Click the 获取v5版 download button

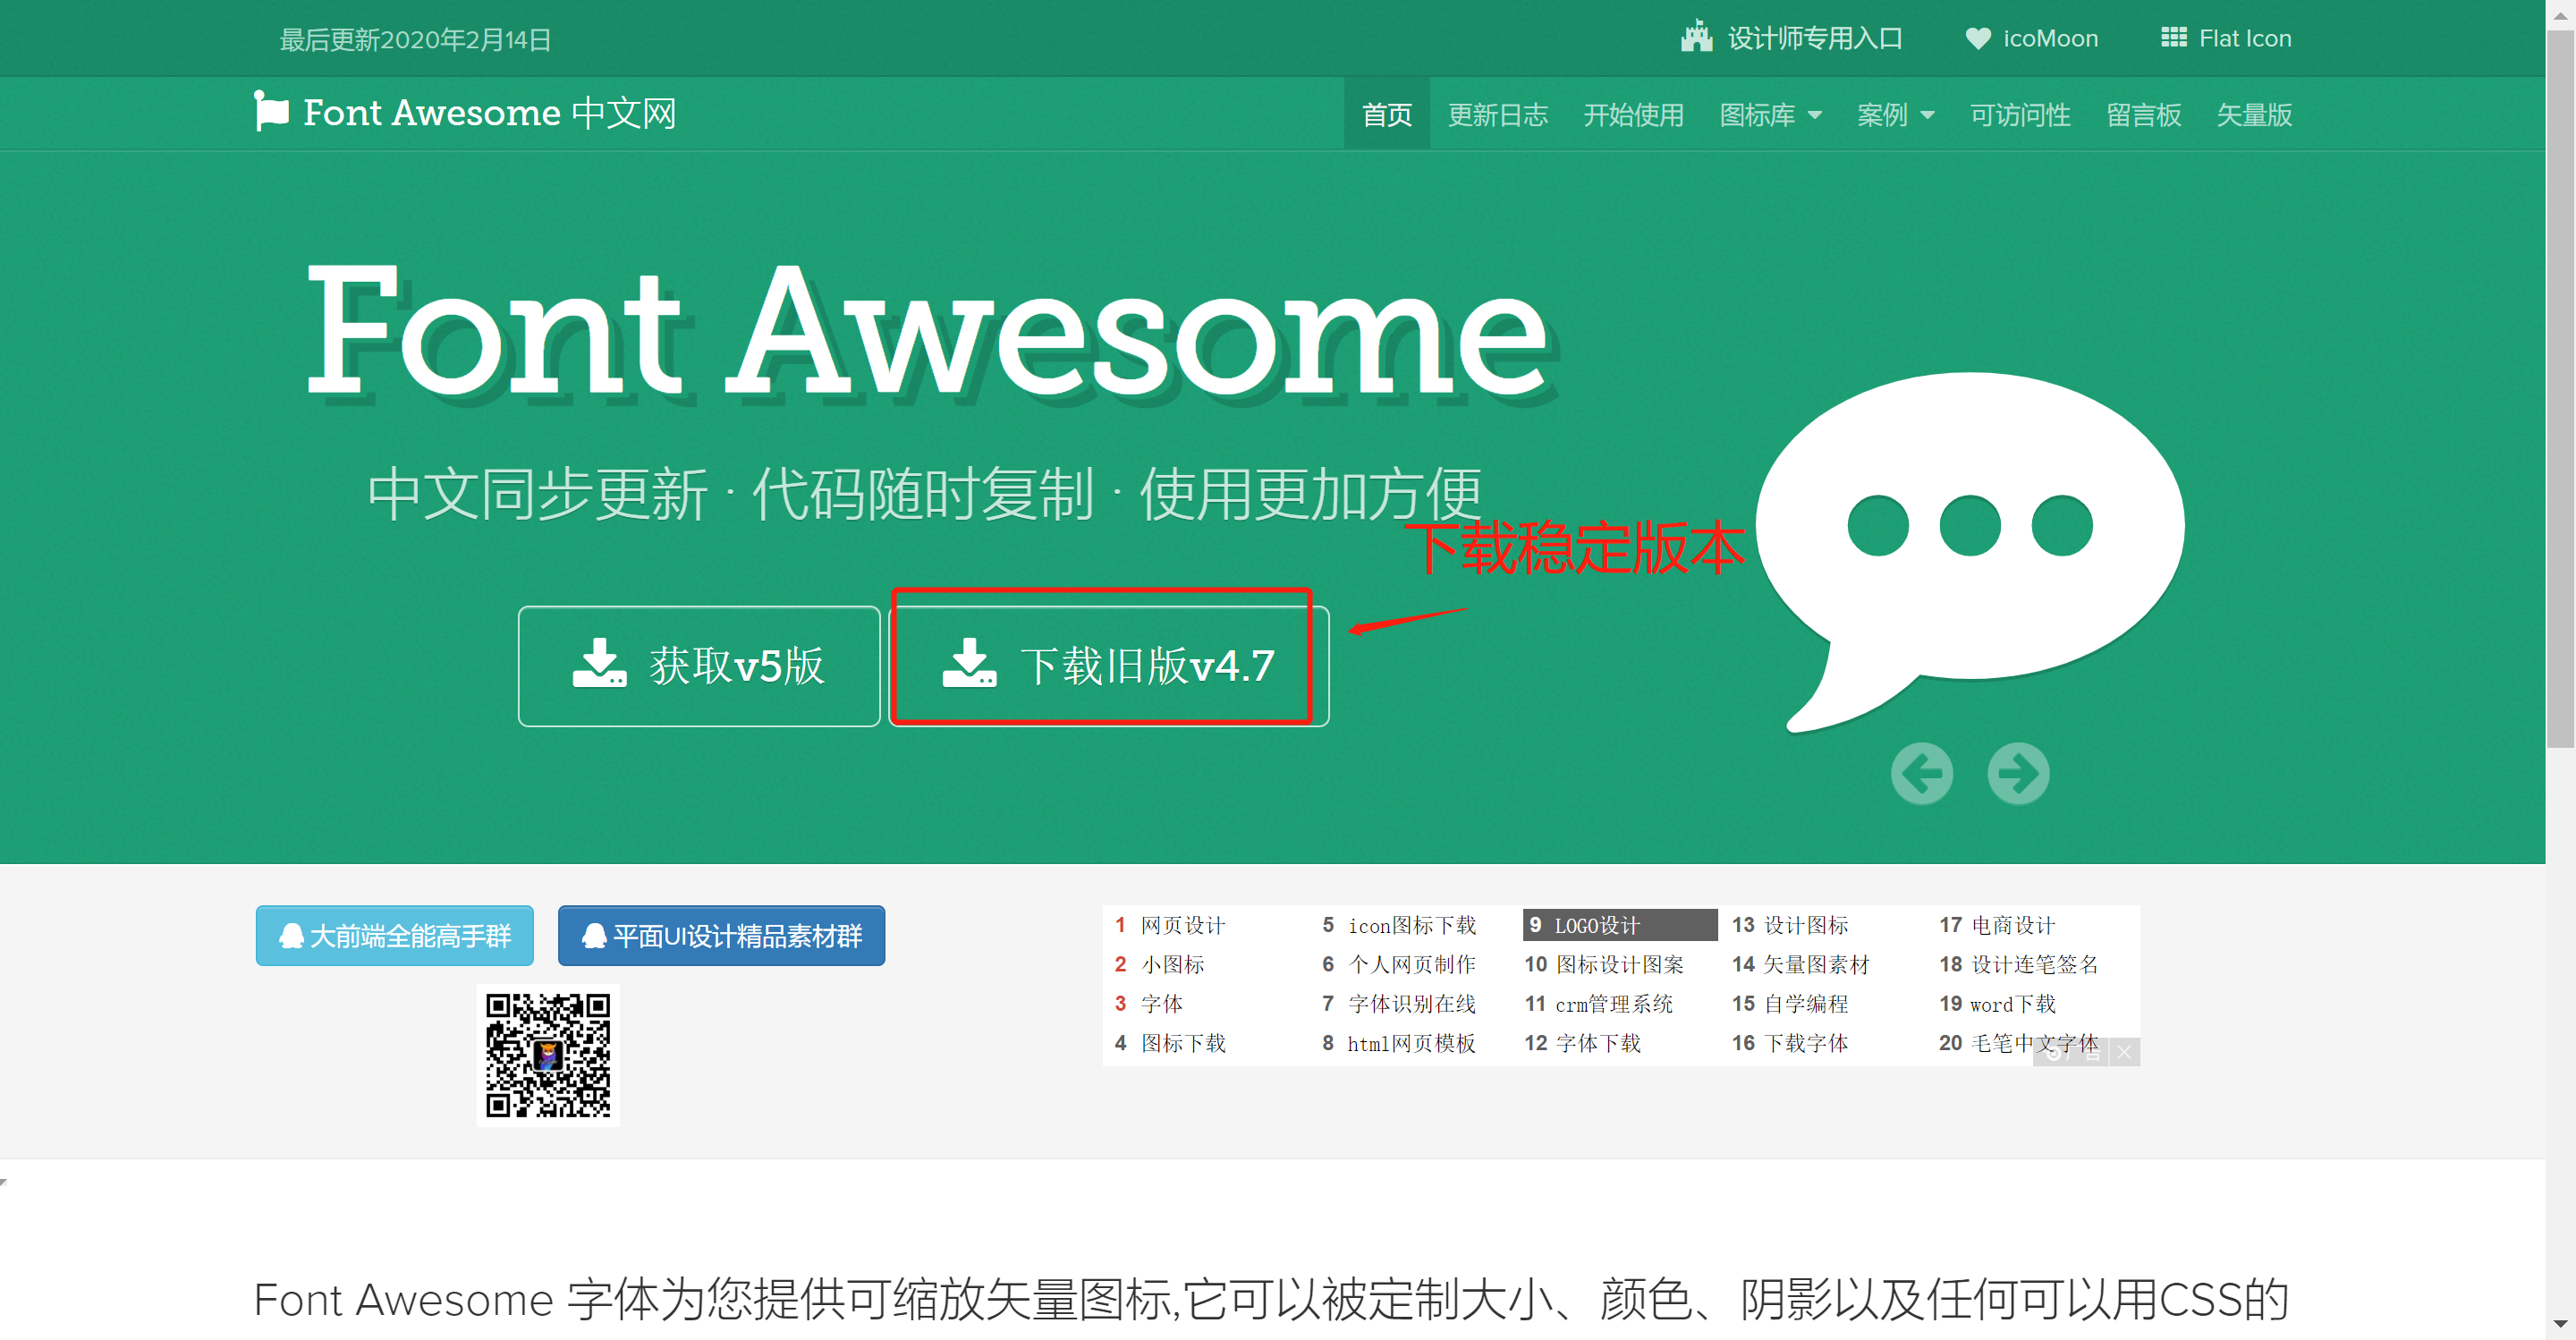699,666
